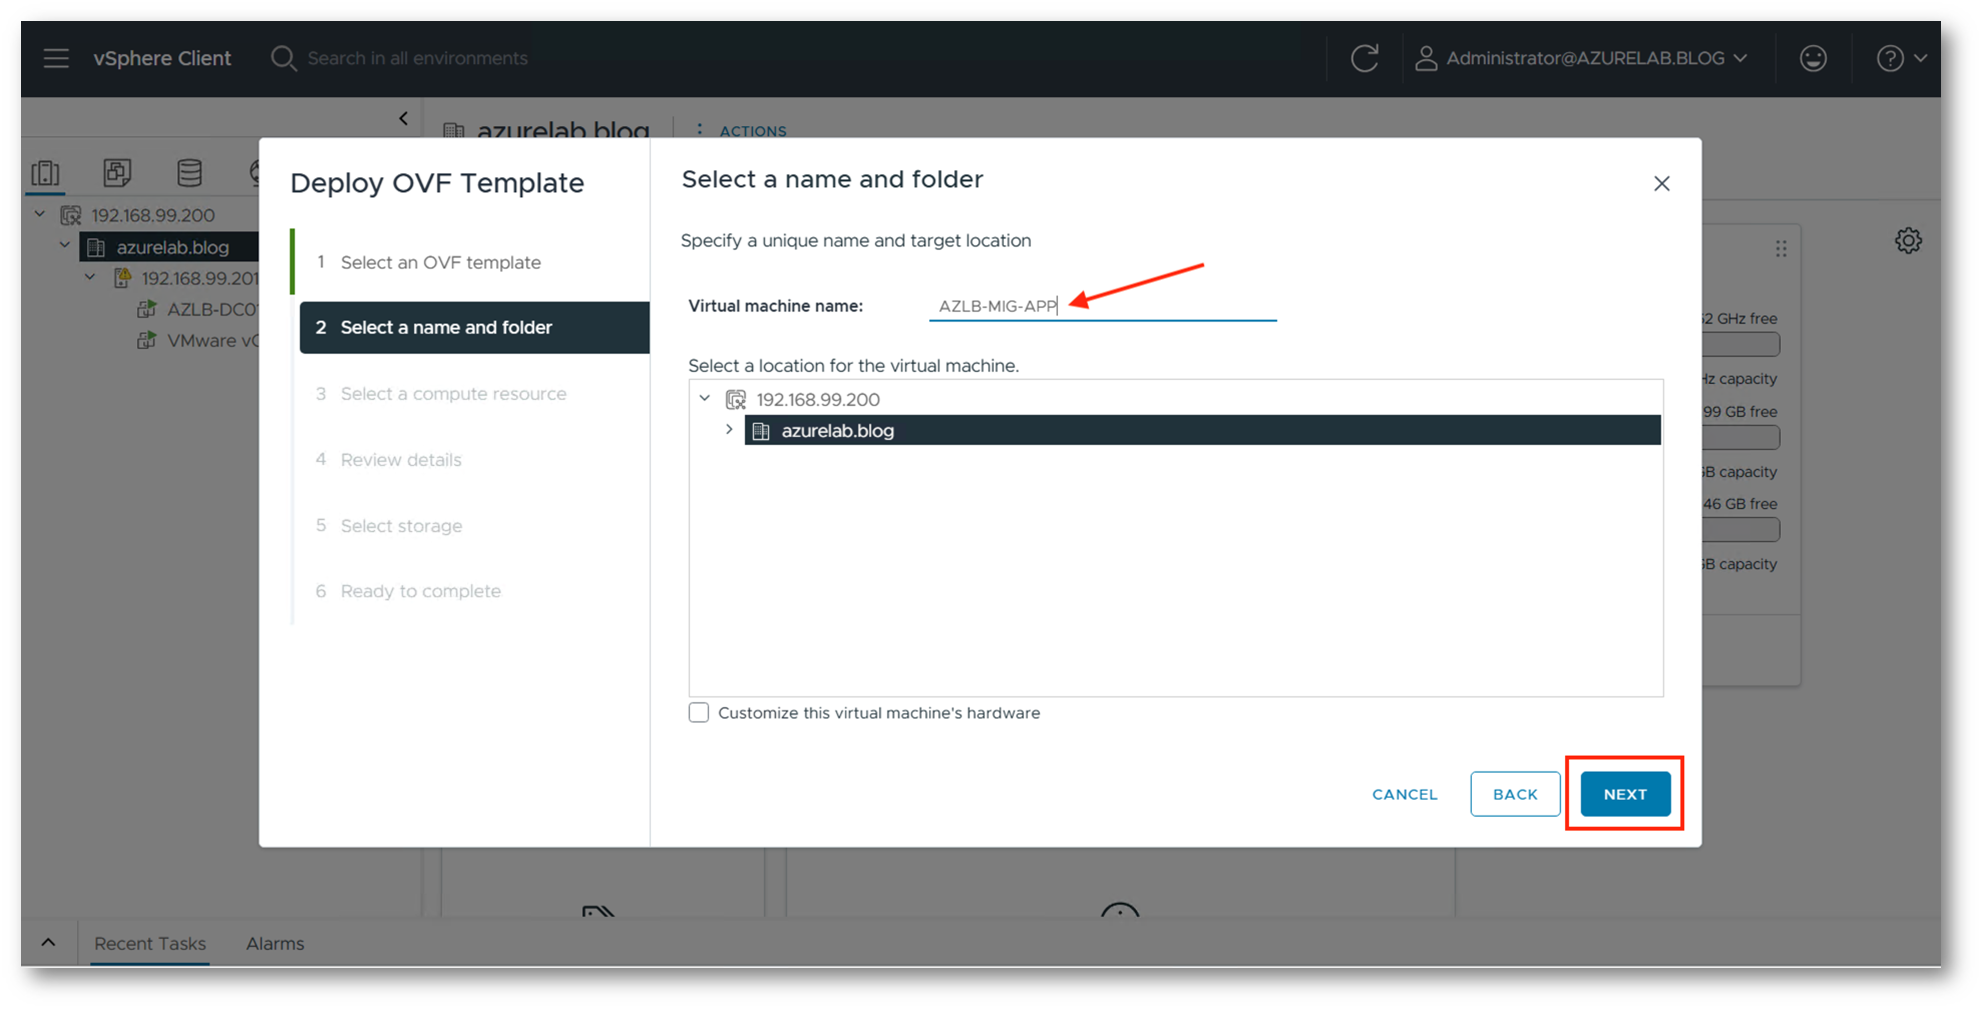
Task: Click the vCenter icon in location tree
Action: click(x=736, y=400)
